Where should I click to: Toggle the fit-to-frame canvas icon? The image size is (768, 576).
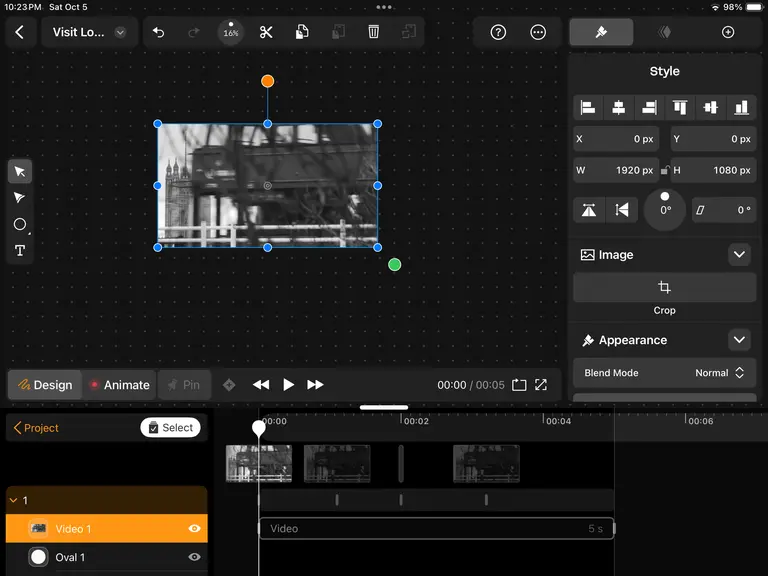pyautogui.click(x=519, y=385)
